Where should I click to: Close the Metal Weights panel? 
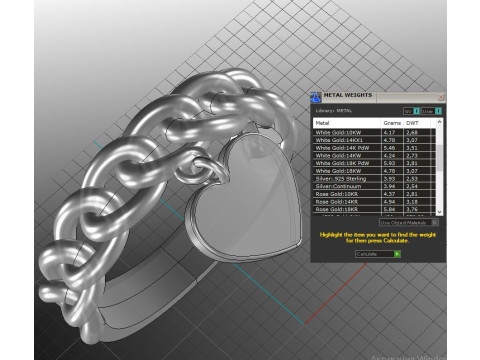(441, 97)
